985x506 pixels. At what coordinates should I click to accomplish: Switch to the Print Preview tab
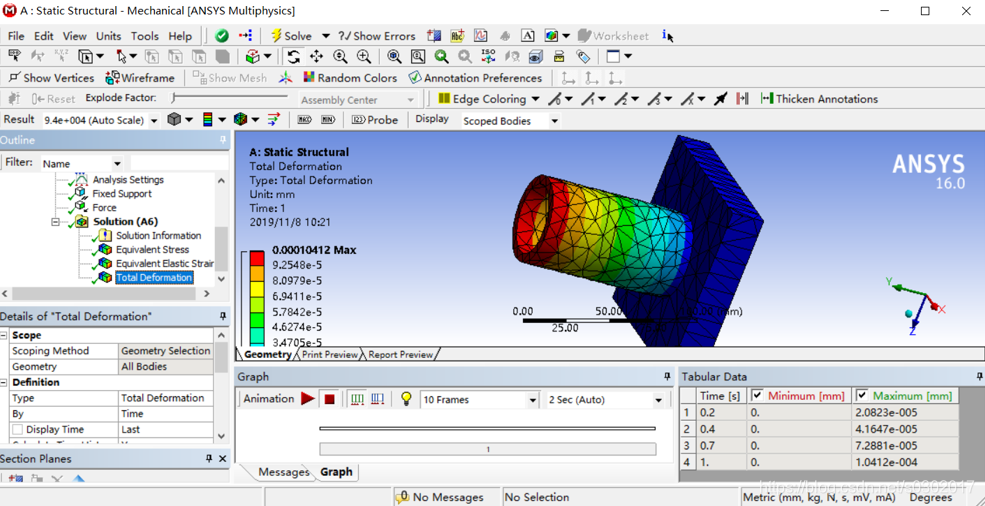point(330,355)
